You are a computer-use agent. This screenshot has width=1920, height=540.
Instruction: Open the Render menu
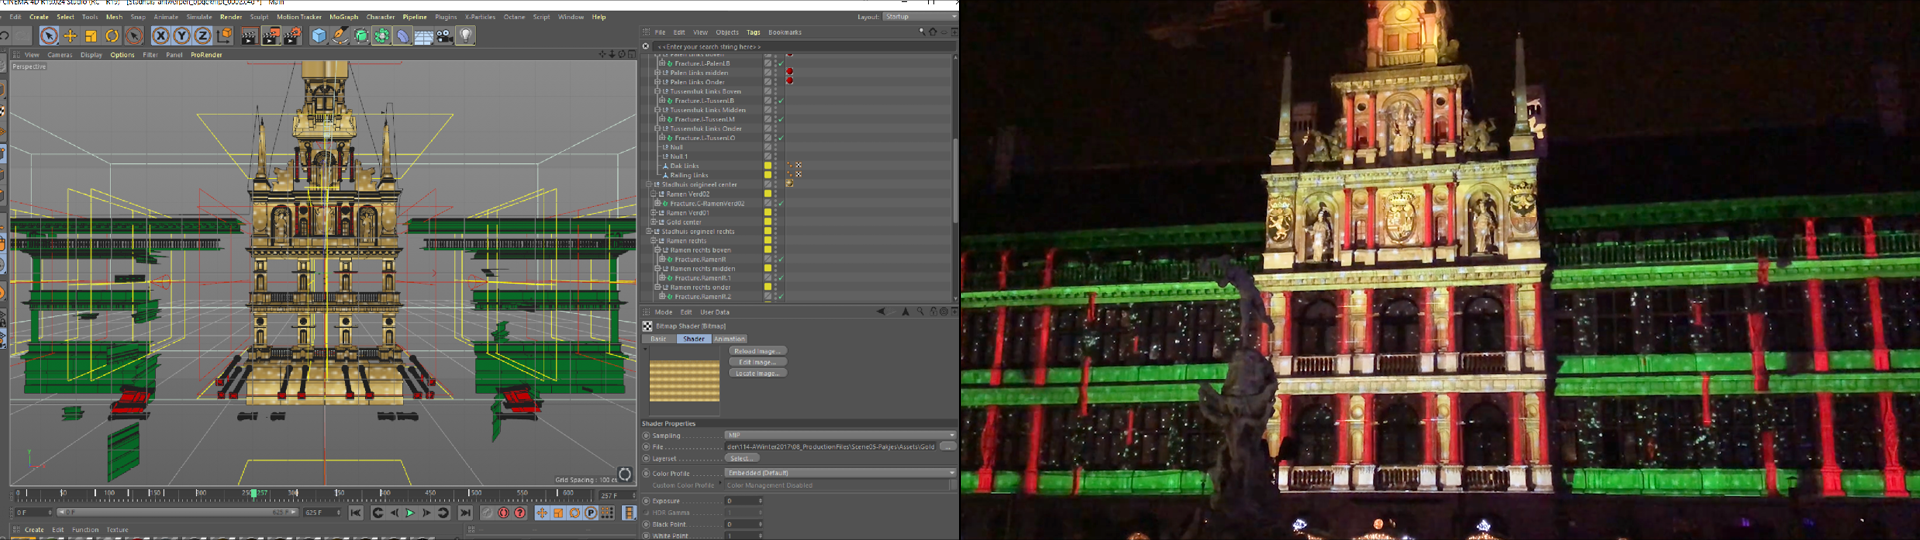point(231,17)
